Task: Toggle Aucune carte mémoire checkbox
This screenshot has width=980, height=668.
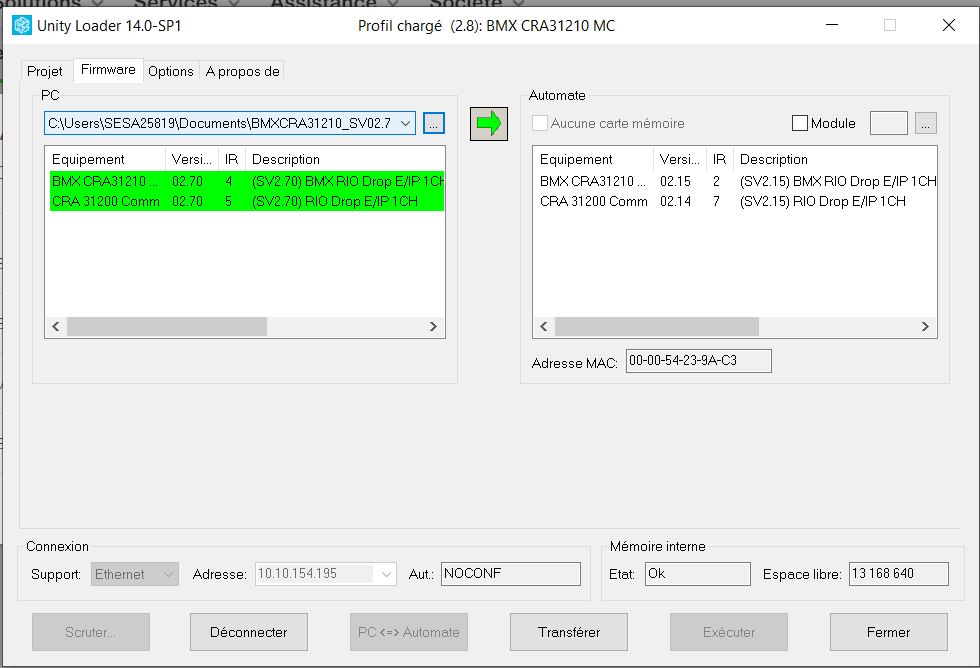Action: click(539, 123)
